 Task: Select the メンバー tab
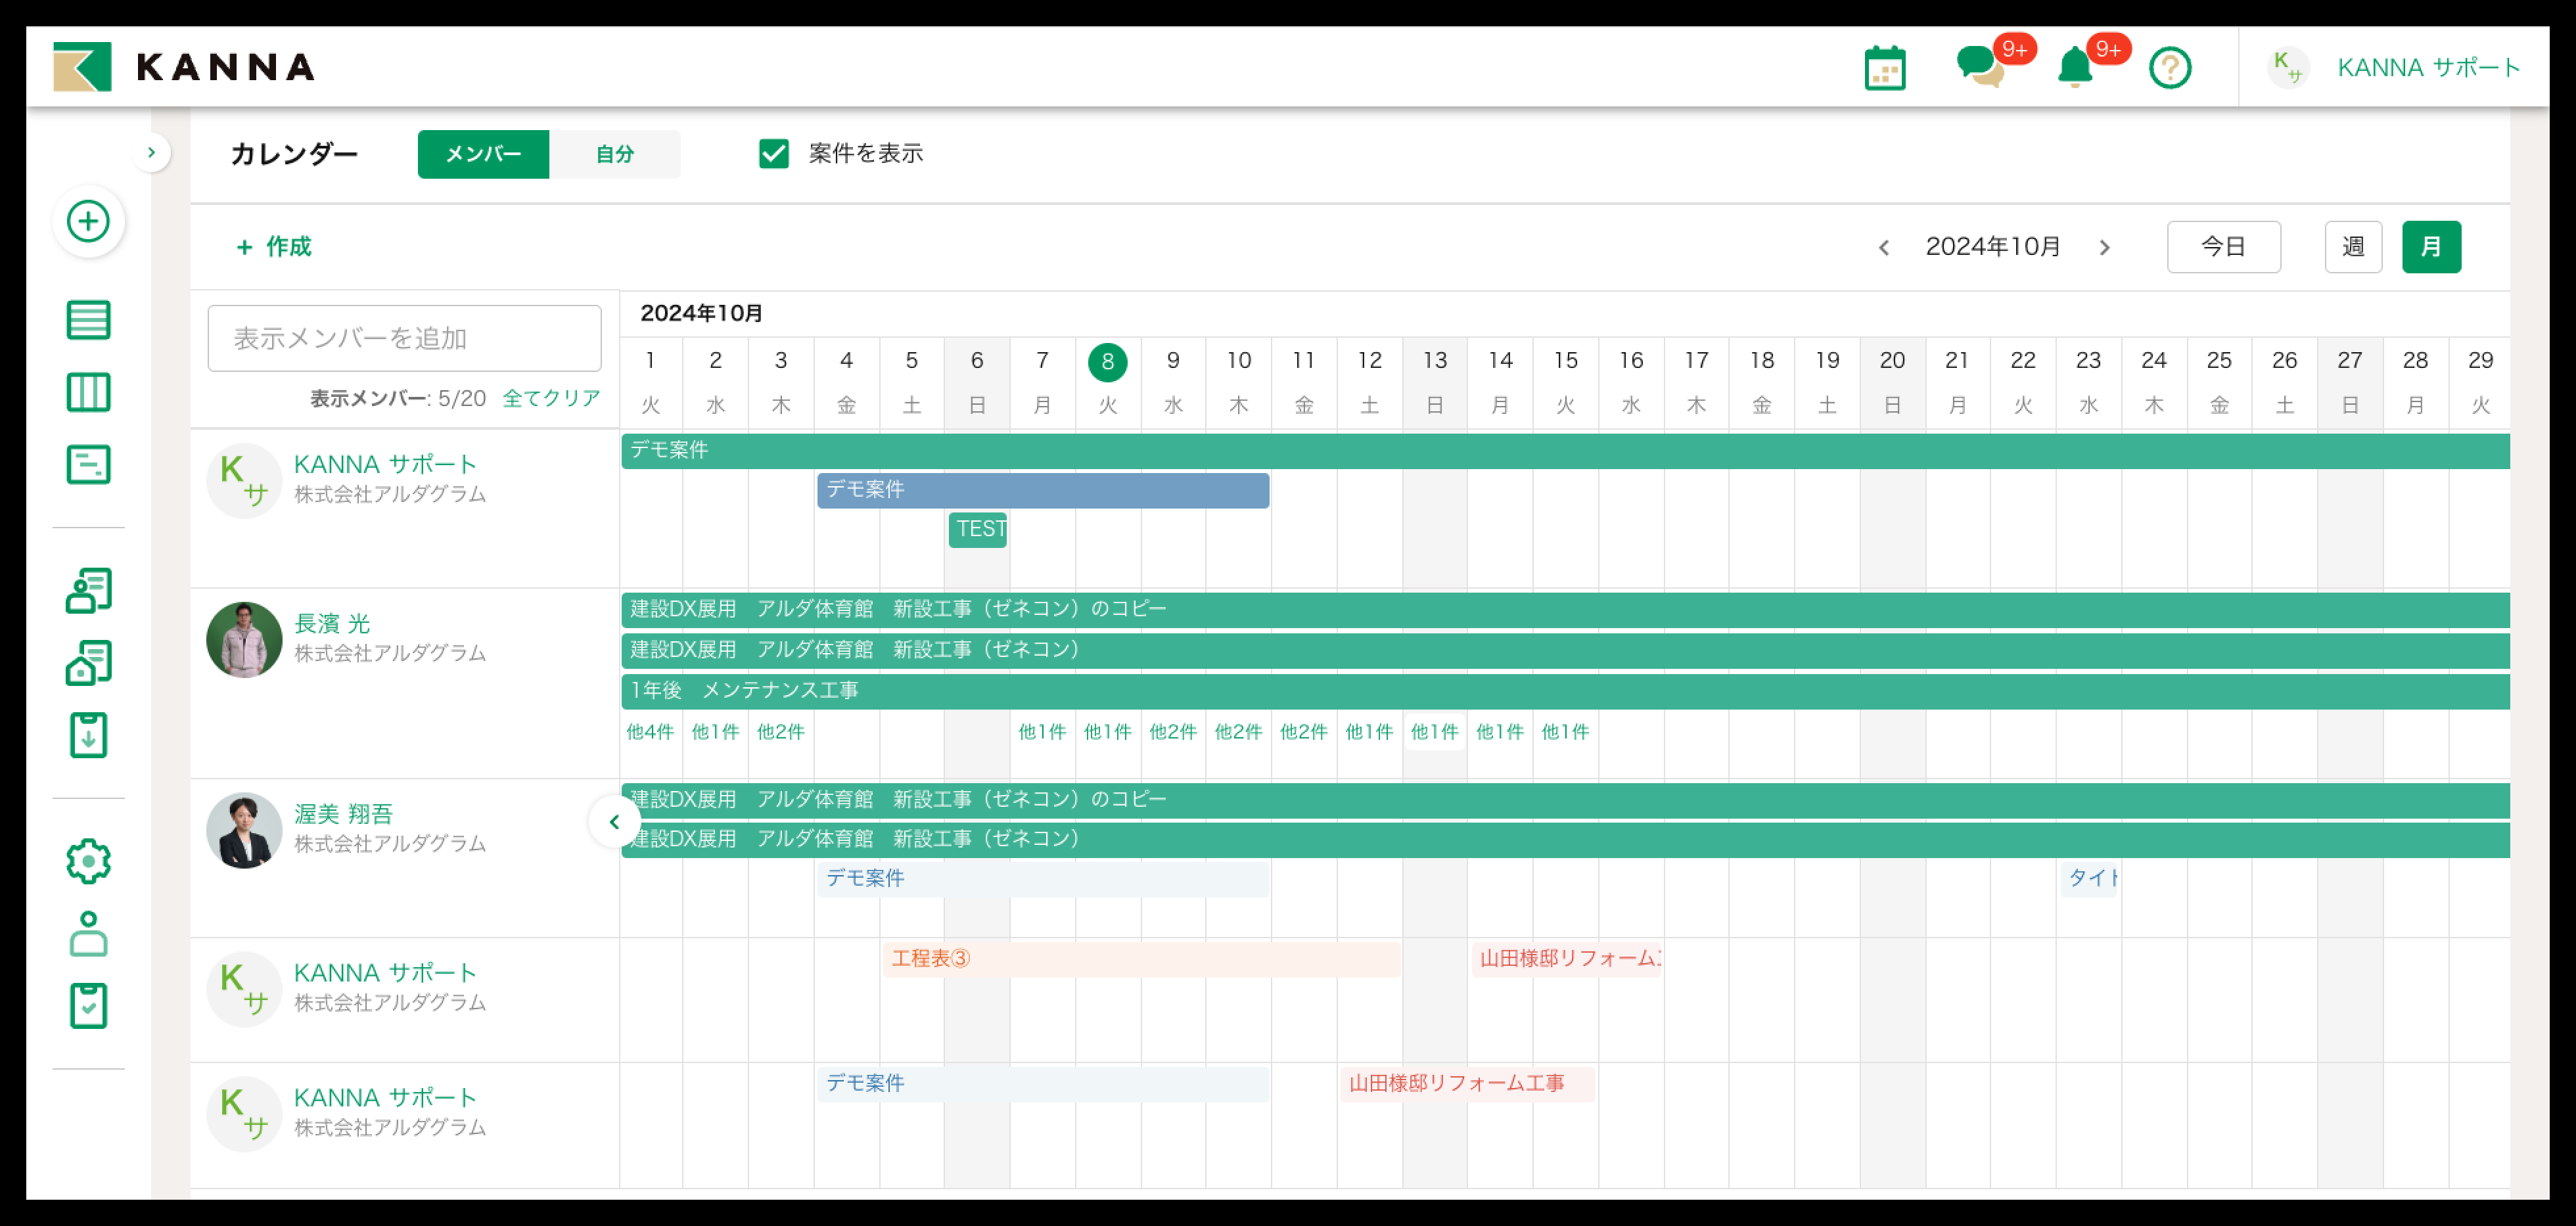point(483,154)
